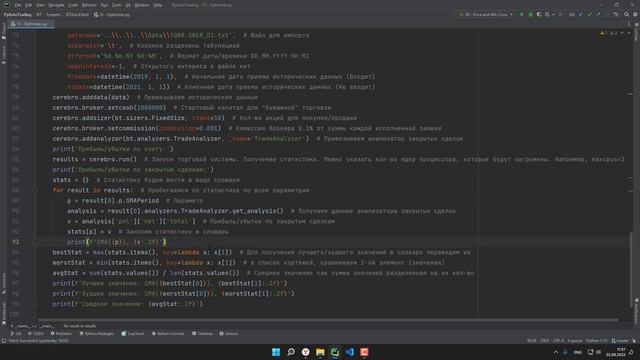The width and height of the screenshot is (640, 360).
Task: Click the Git commit checkmark icon
Action: click(589, 14)
